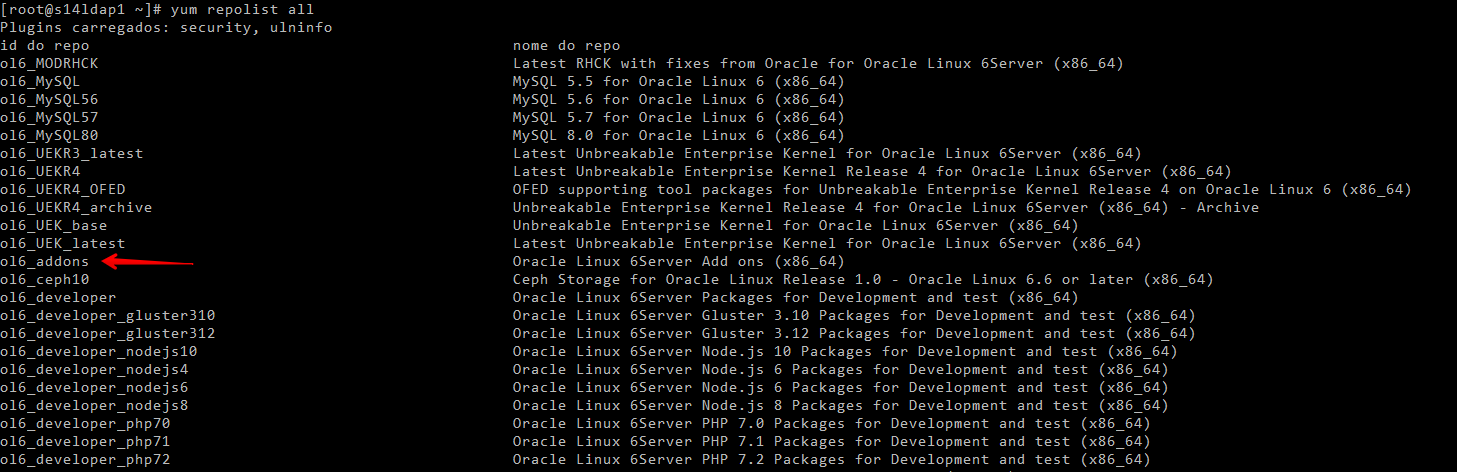Select the ol6_UEKR4_OFED repo id
The image size is (1457, 472).
pyautogui.click(x=62, y=190)
